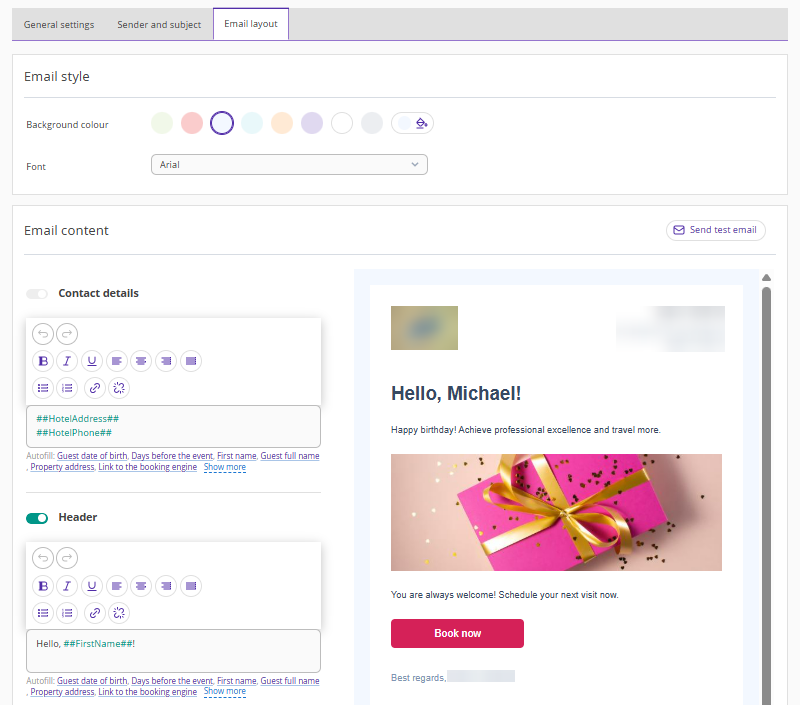Screen dimensions: 800x705
Task: Align left in Contact details editor
Action: pyautogui.click(x=116, y=361)
